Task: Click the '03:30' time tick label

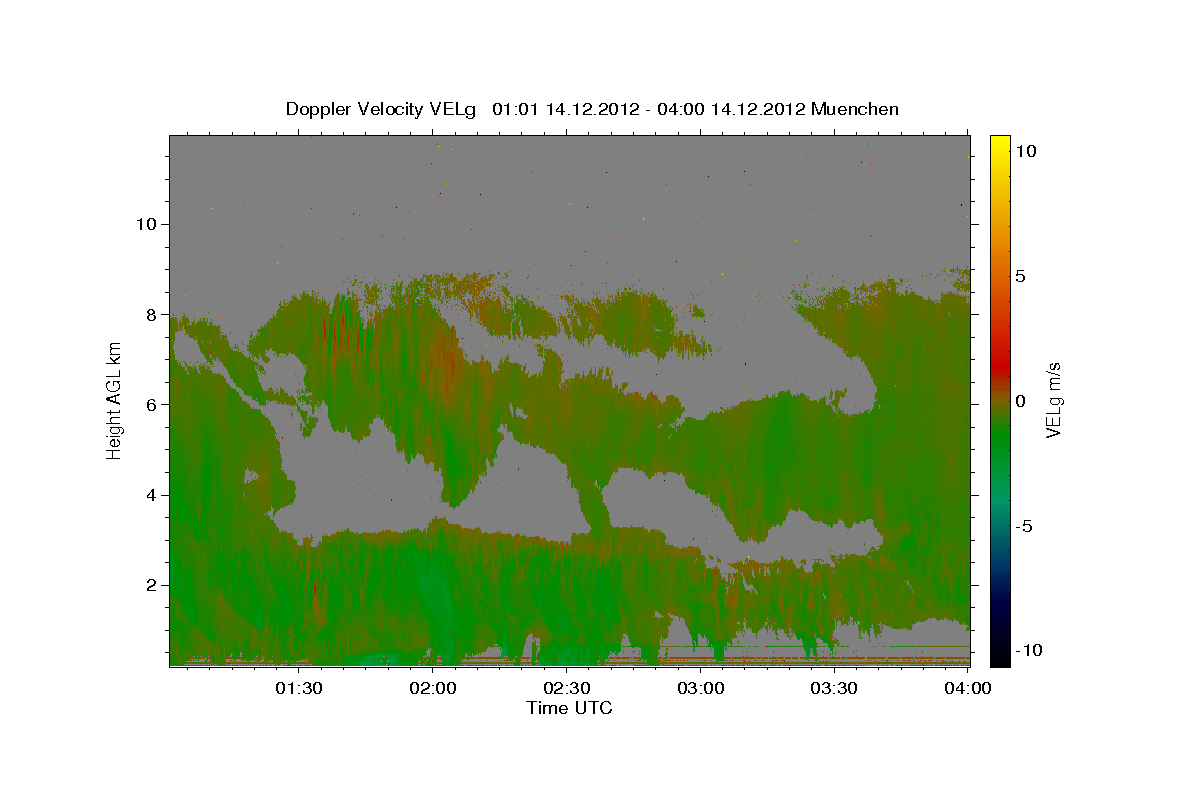Action: (x=834, y=688)
